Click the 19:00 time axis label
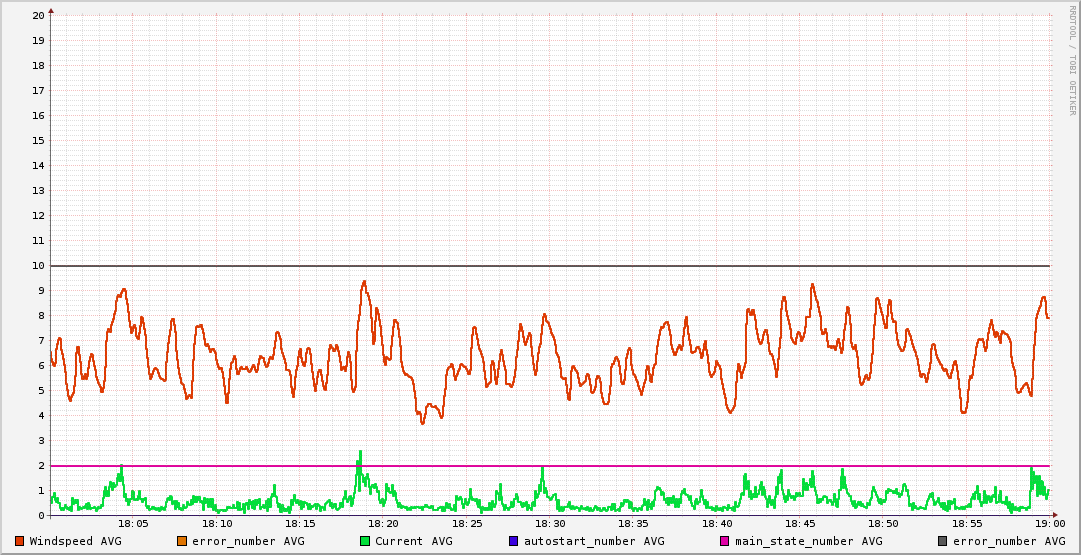This screenshot has width=1081, height=555. tap(1049, 523)
